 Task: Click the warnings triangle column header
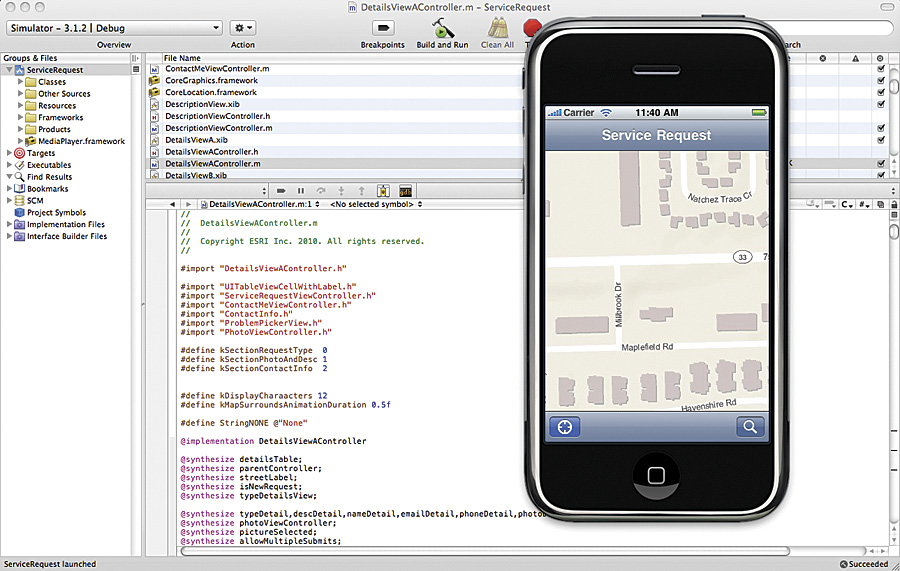pos(855,58)
